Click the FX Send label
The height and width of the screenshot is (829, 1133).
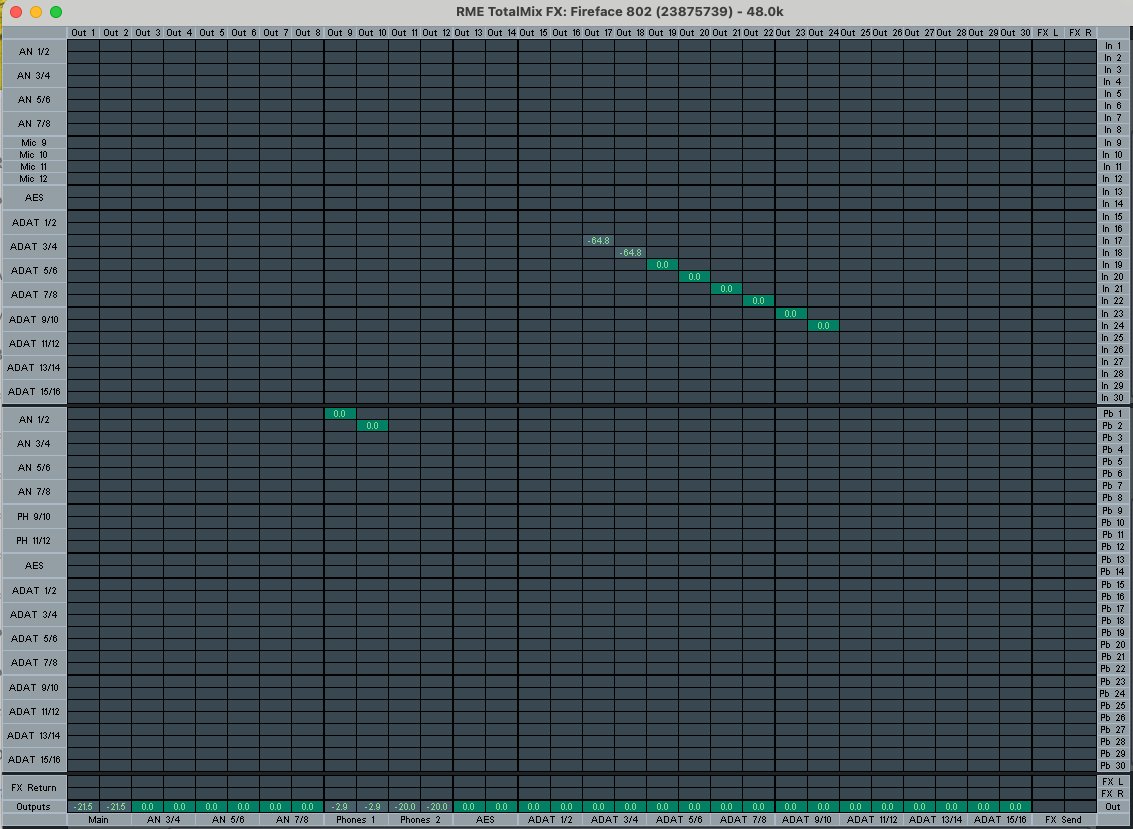1064,820
